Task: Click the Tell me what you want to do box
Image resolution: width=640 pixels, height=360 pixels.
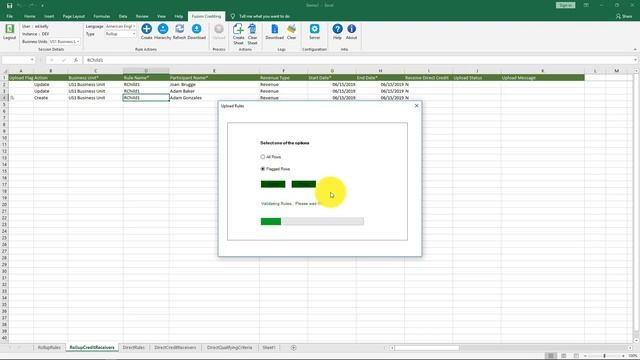Action: [x=264, y=16]
